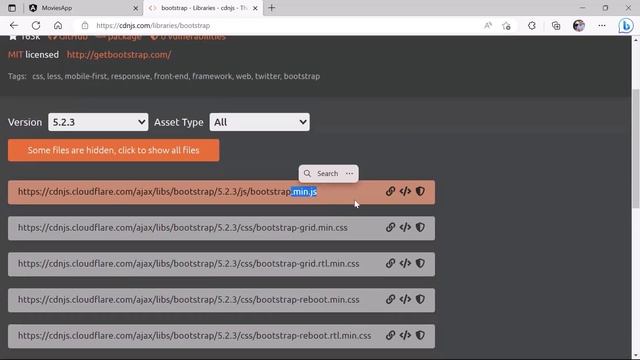Go back with browser back arrow
The height and width of the screenshot is (360, 640).
tap(14, 25)
